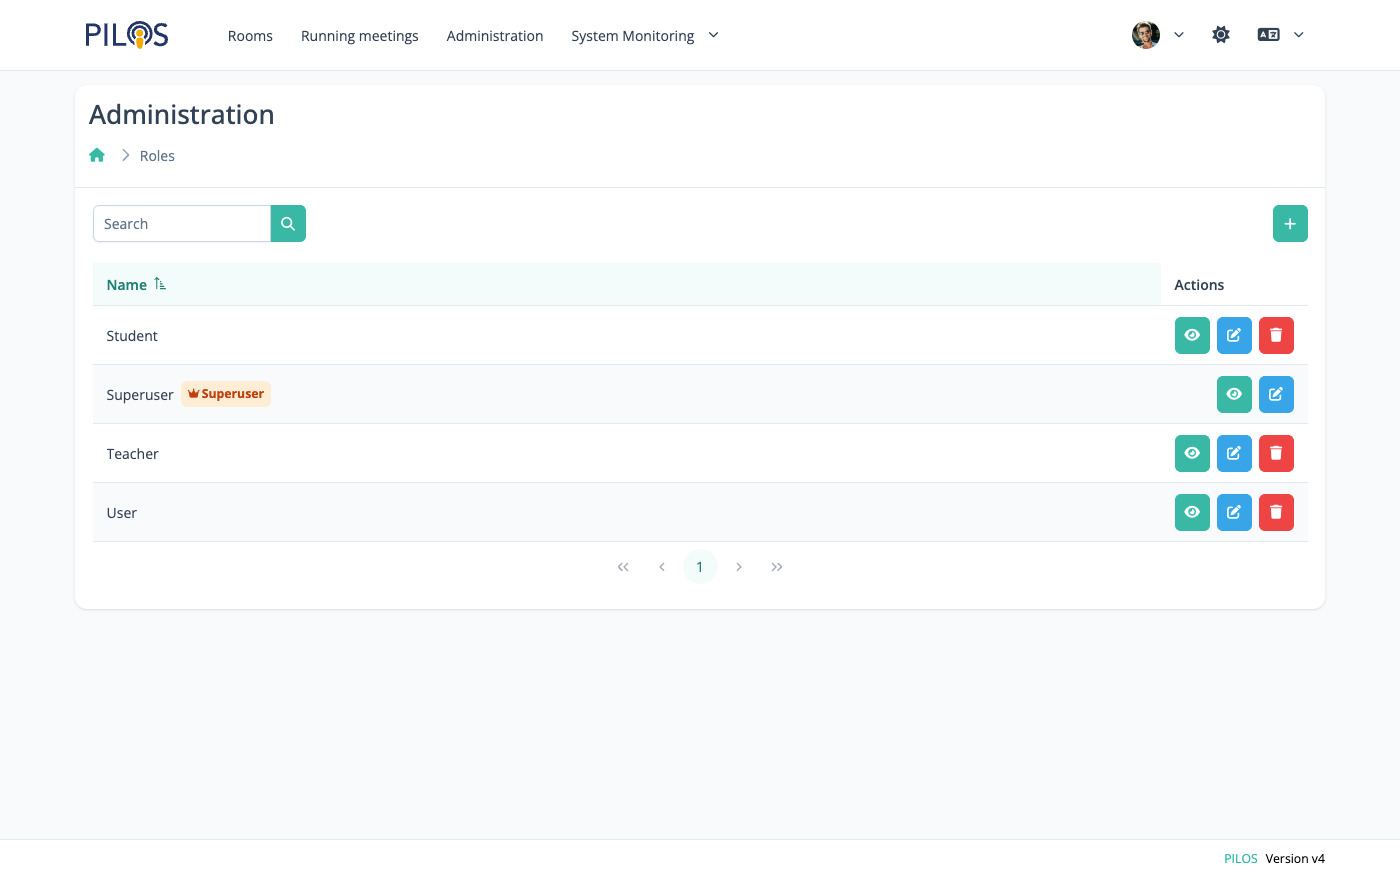This screenshot has height=875, width=1400.
Task: Edit the Student role
Action: tap(1234, 336)
